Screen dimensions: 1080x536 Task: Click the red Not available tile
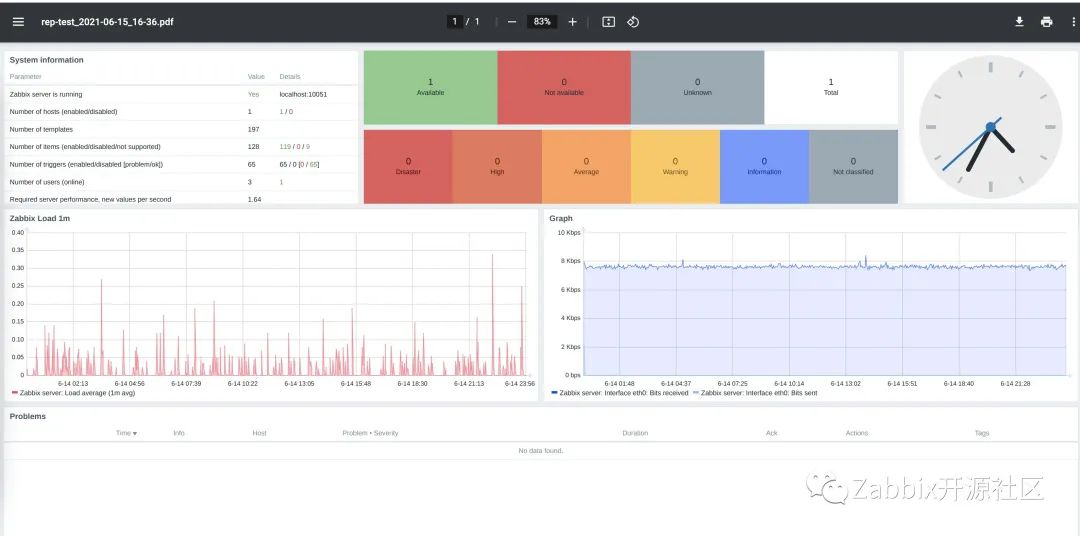[564, 87]
